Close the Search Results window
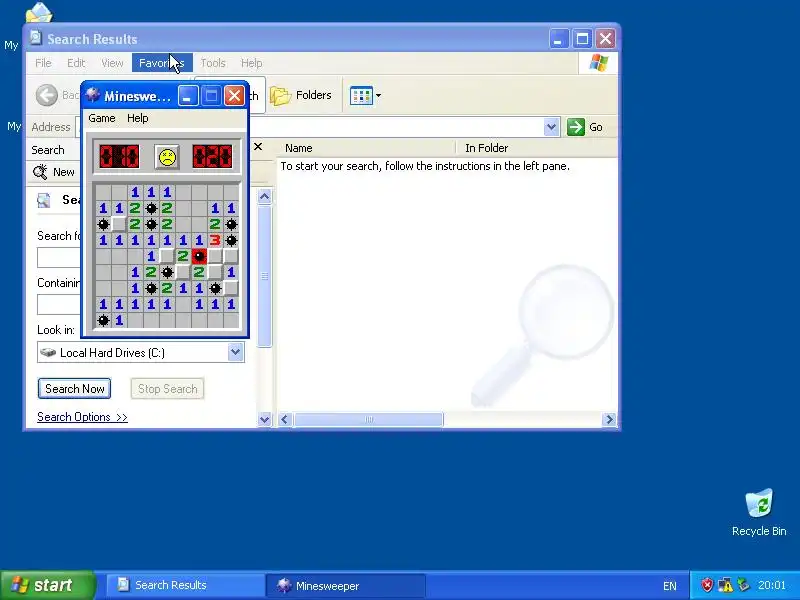 (x=606, y=39)
